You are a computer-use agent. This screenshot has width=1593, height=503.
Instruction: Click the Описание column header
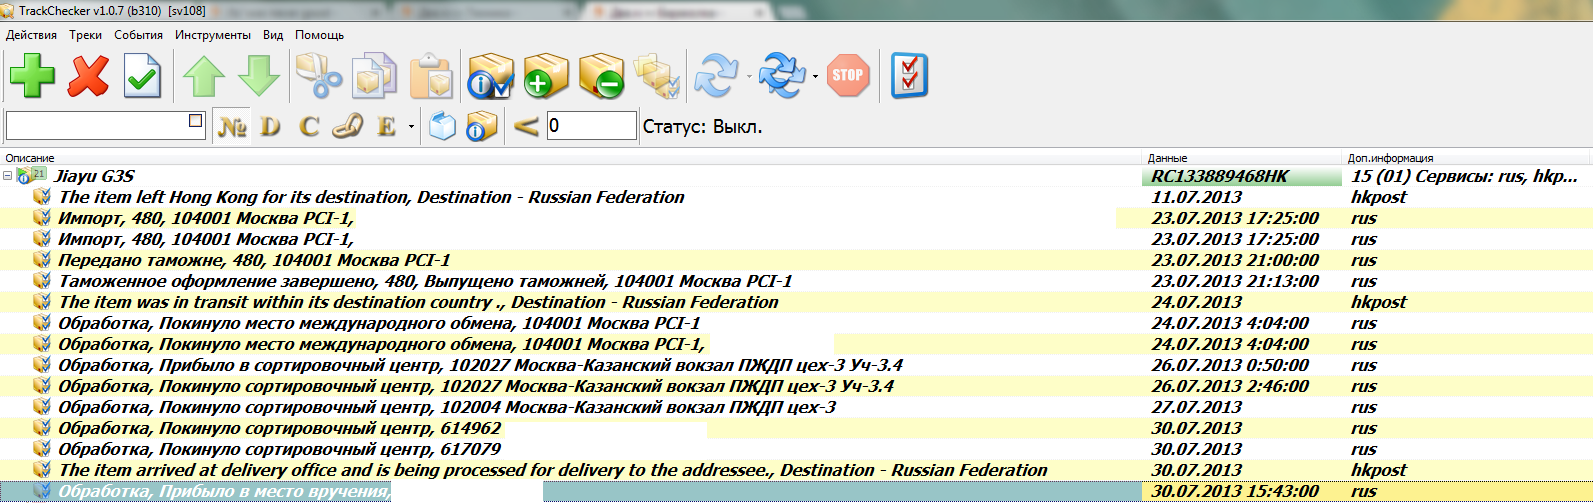(30, 158)
